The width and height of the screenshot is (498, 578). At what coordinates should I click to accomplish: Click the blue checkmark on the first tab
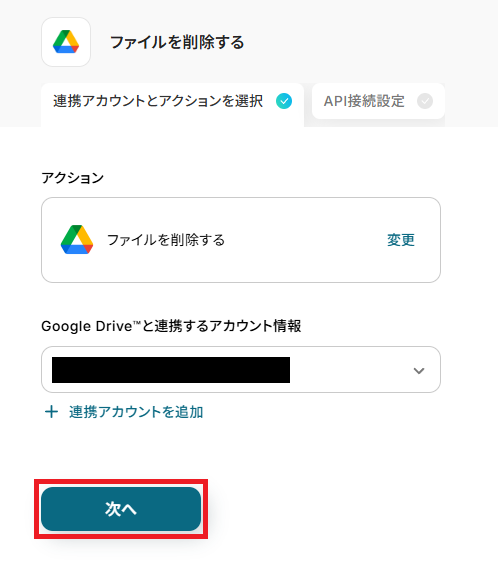(284, 101)
